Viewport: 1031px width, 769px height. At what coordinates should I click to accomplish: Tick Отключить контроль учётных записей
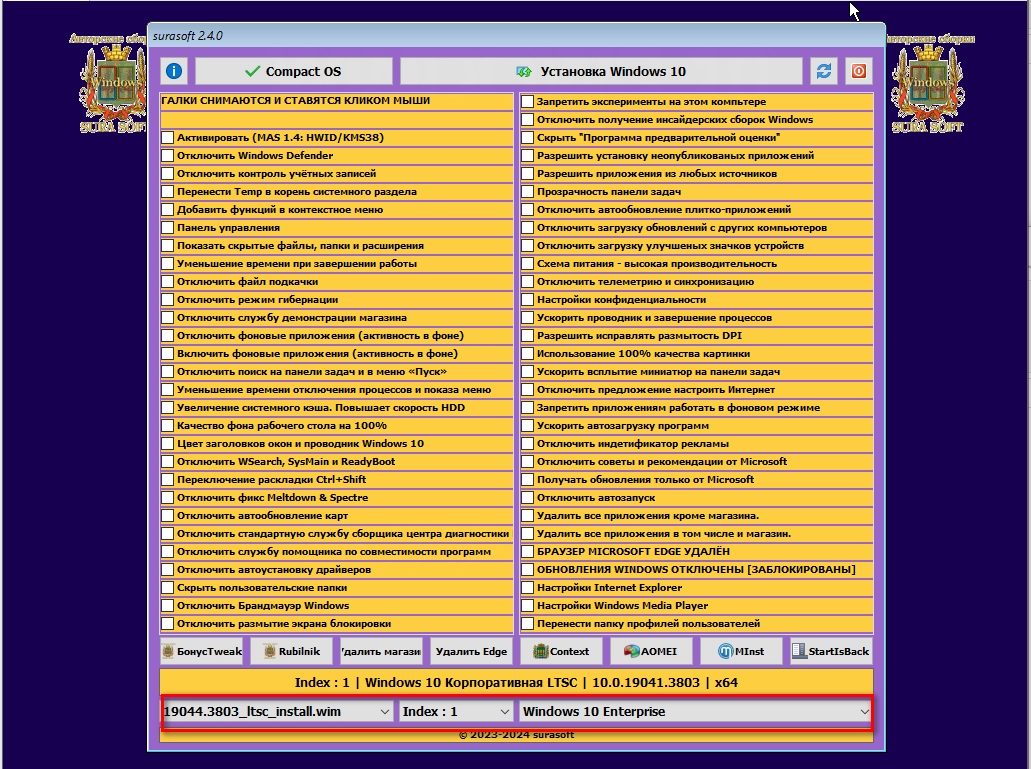(x=168, y=174)
